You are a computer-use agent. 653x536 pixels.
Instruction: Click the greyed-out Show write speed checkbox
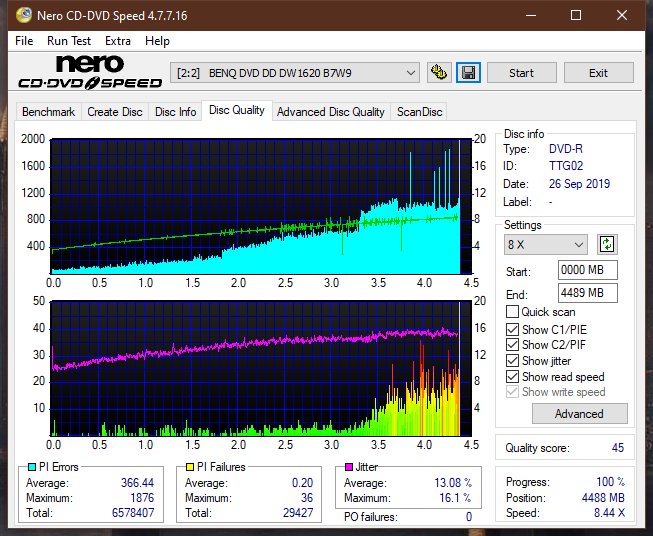[512, 392]
